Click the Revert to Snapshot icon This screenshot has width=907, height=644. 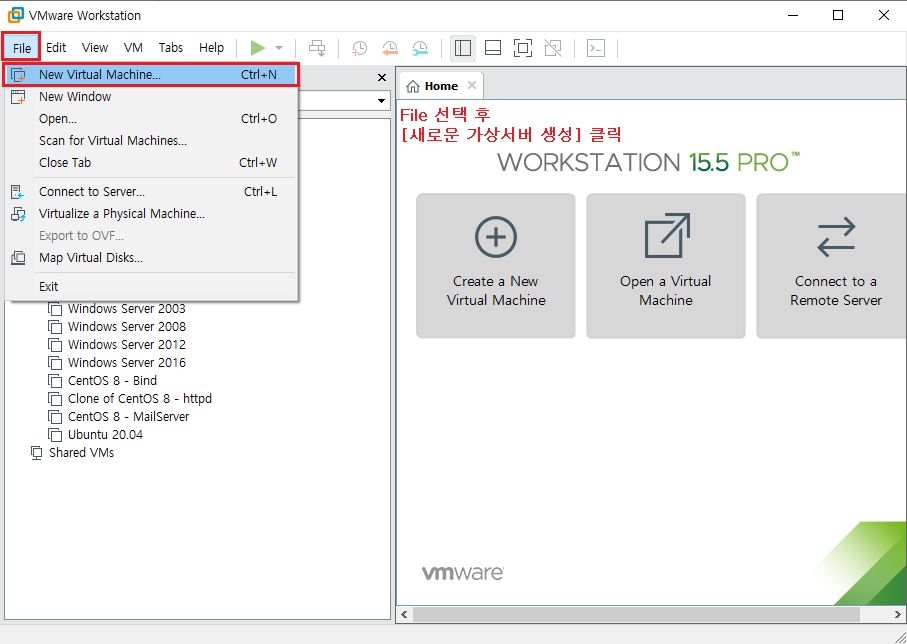click(x=390, y=48)
